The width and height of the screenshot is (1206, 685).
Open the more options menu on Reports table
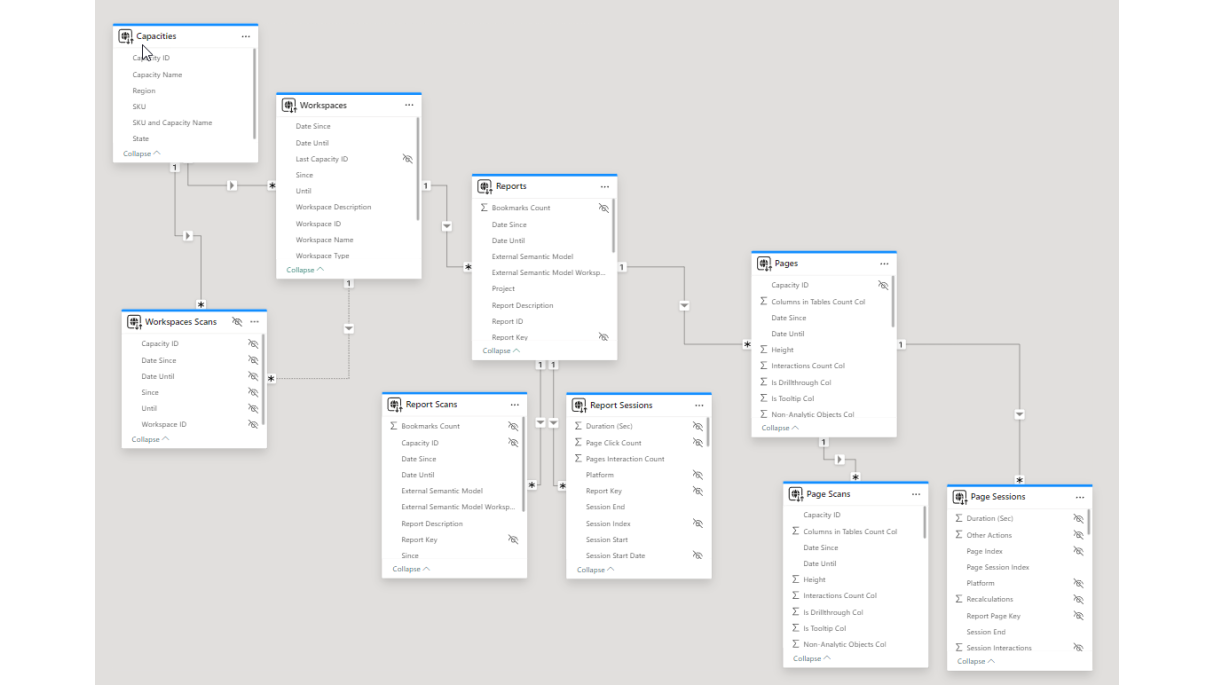click(604, 186)
